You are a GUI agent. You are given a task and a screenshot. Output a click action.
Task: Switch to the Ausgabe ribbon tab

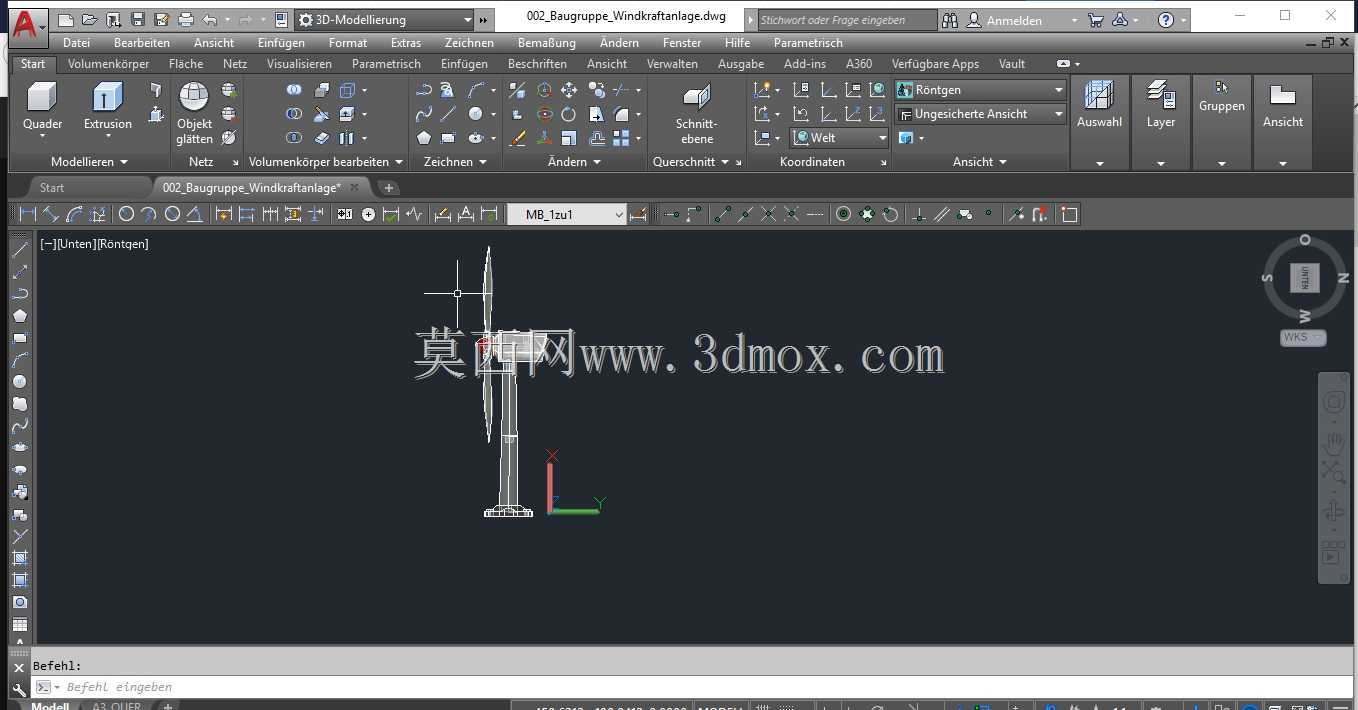coord(741,64)
